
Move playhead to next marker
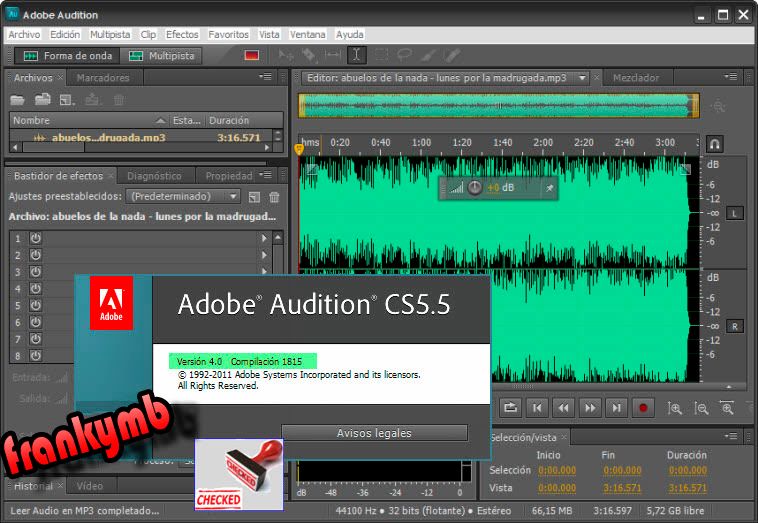click(616, 408)
